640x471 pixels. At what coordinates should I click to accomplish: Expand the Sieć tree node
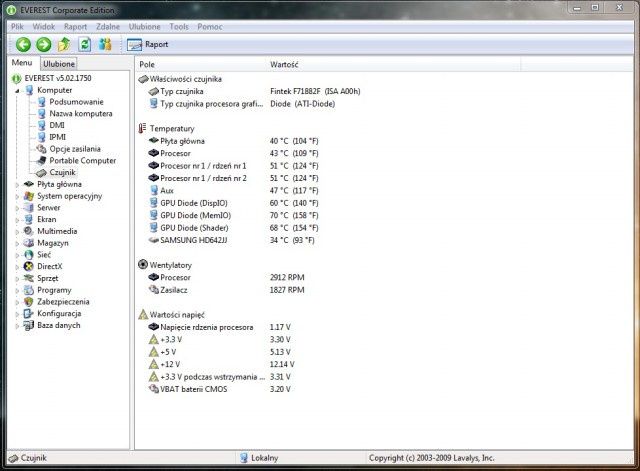17,255
